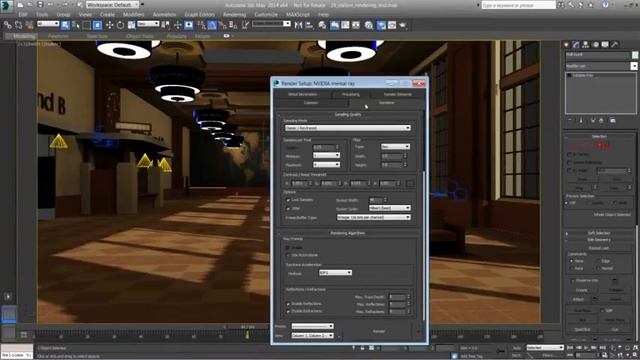Click the Render Setup toolbar icon

tap(381, 25)
